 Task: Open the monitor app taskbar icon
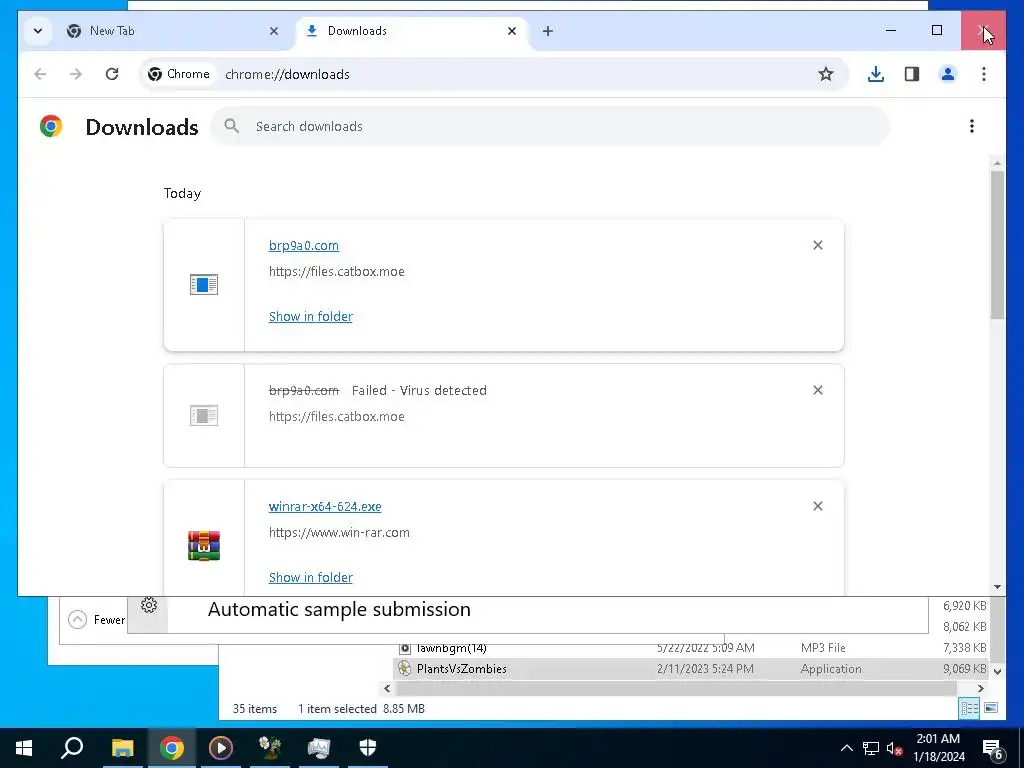[x=319, y=748]
